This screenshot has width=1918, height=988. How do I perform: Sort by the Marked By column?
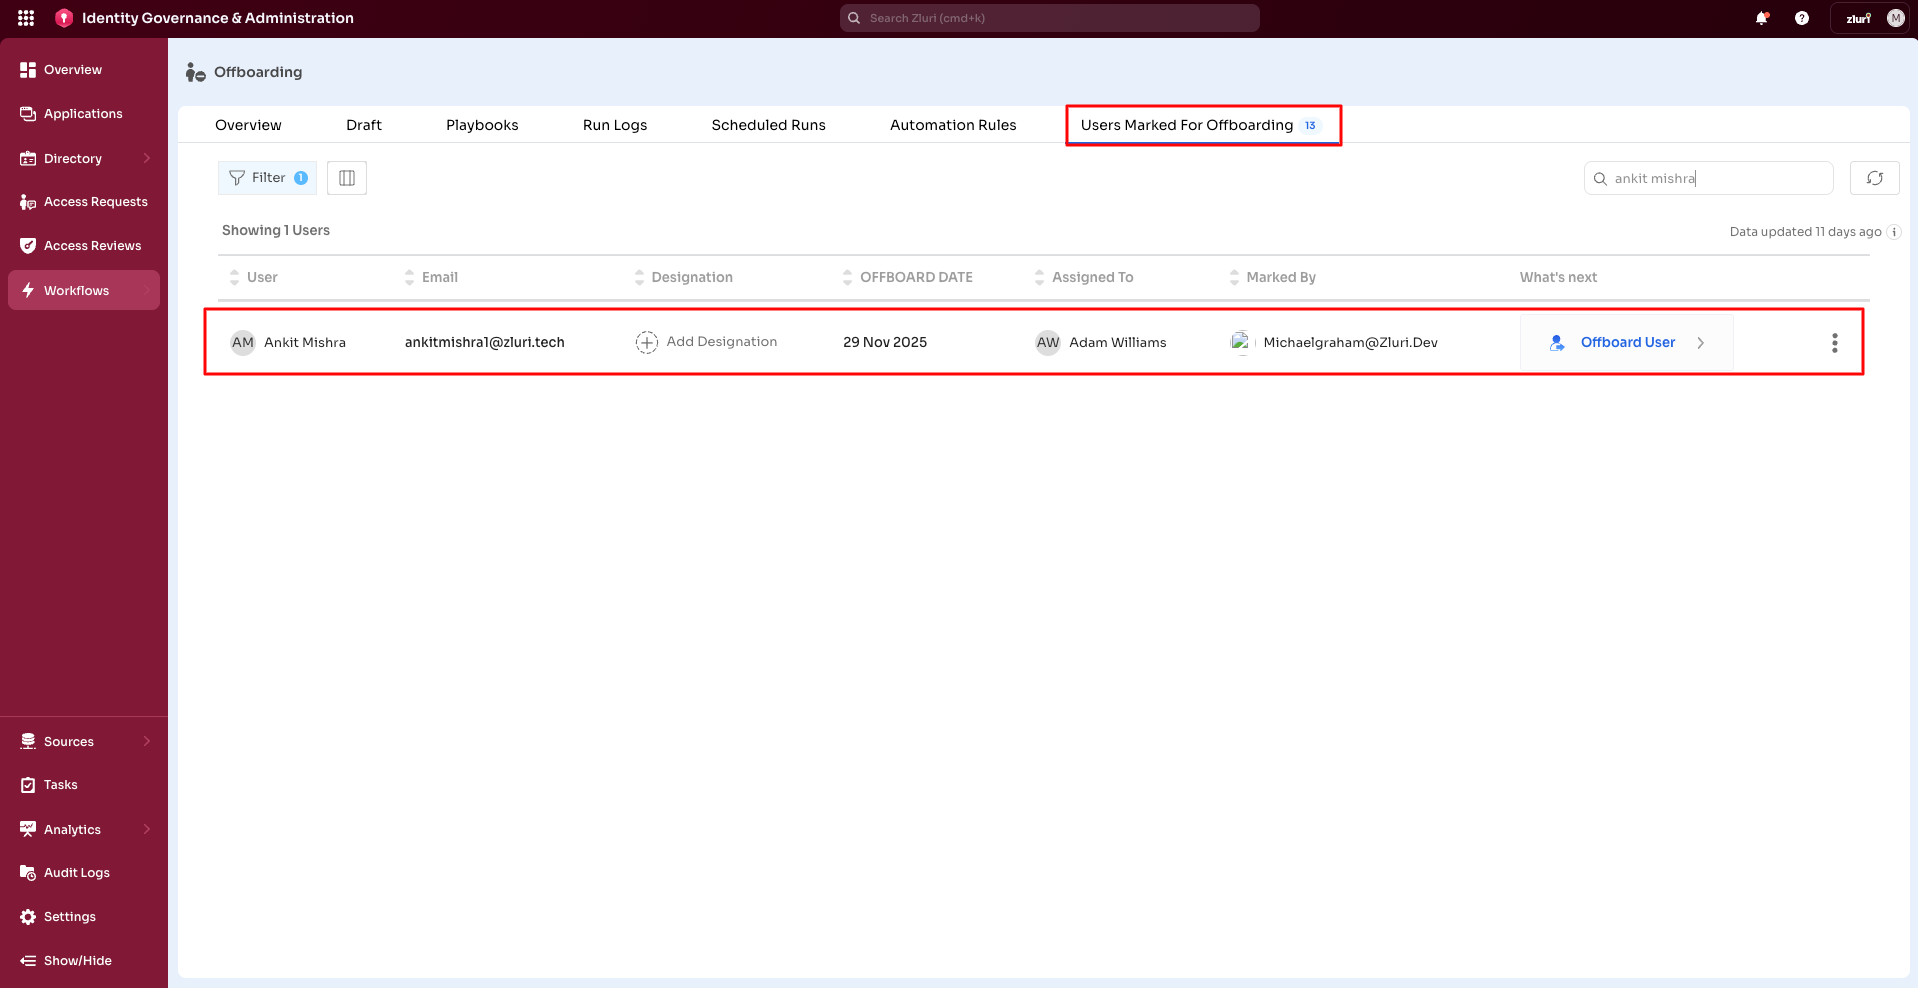point(1234,277)
